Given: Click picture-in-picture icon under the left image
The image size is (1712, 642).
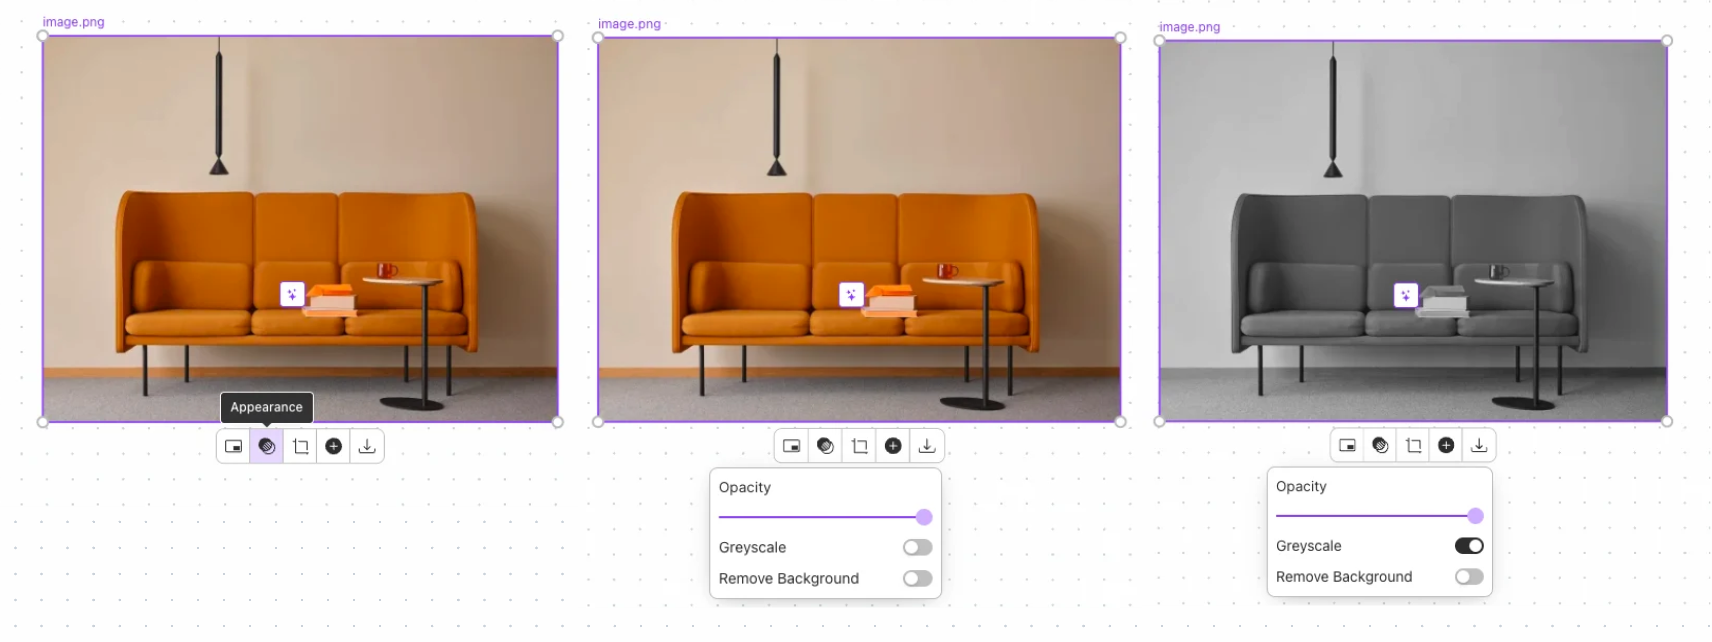Looking at the screenshot, I should [x=234, y=446].
